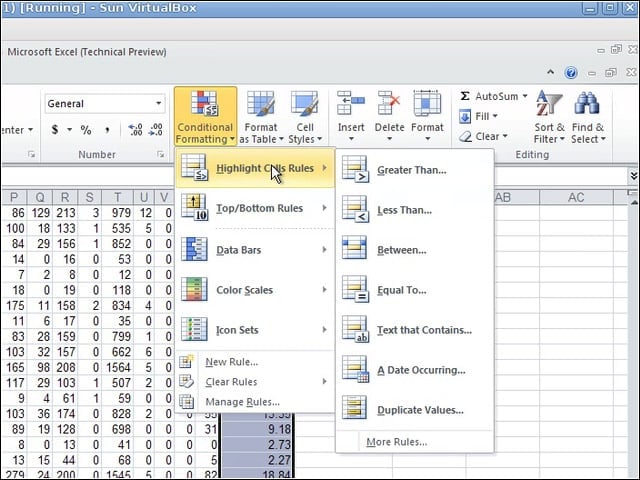Open Format as Table gallery
640x480 pixels.
pos(261,117)
